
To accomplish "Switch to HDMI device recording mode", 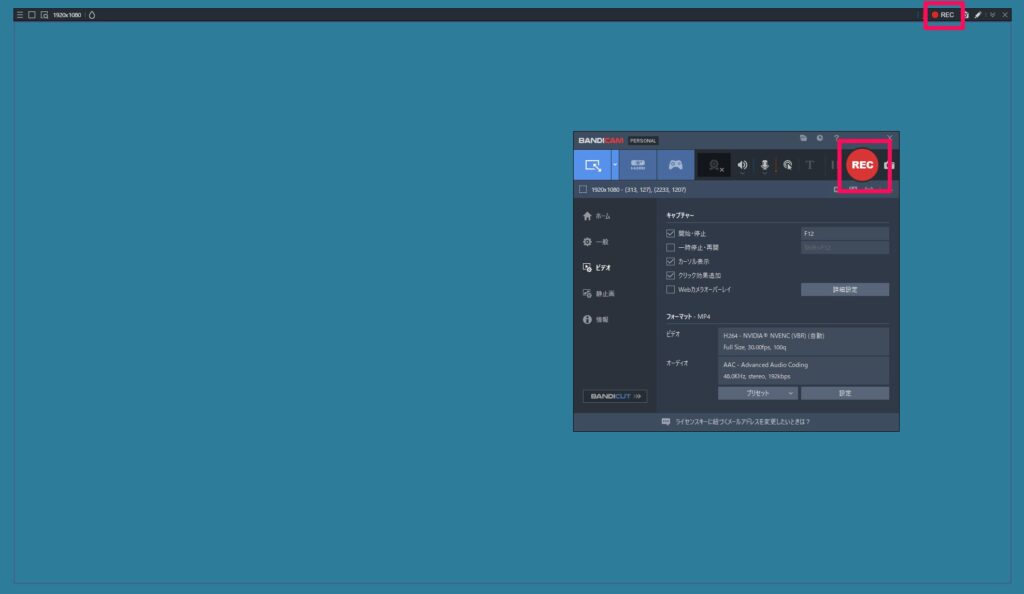I will [638, 165].
